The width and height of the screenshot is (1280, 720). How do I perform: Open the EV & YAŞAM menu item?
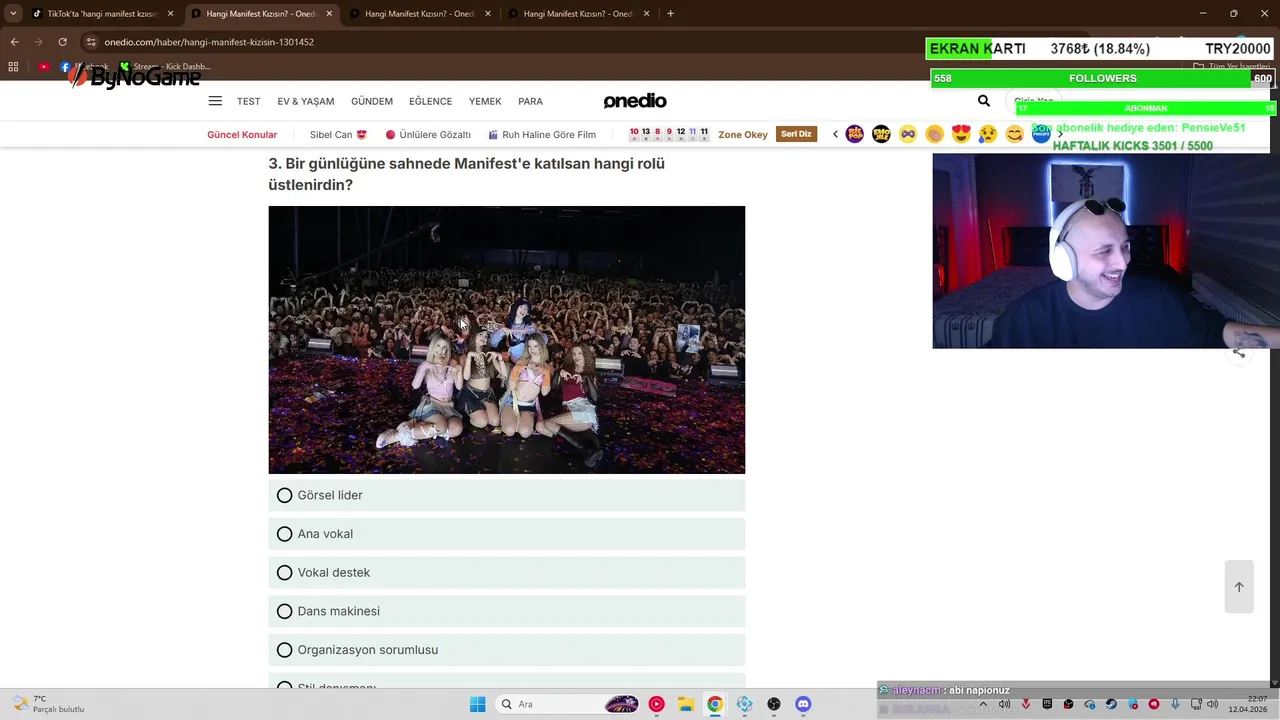click(x=306, y=101)
